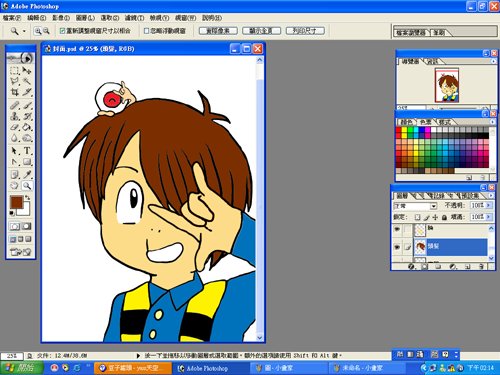This screenshot has height=375, width=500.
Task: Click Zoom In icon in options bar
Action: [38, 31]
